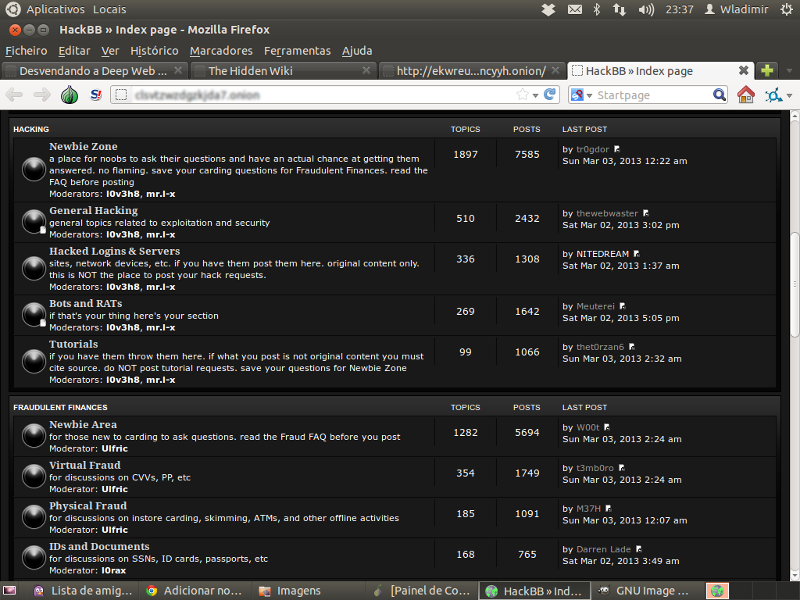
Task: Expand the address bar history dropdown arrow
Action: pyautogui.click(x=535, y=95)
